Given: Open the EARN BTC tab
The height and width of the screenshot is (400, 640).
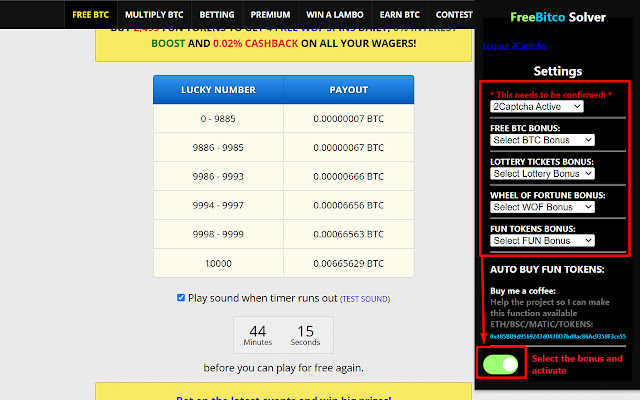Looking at the screenshot, I should point(400,15).
